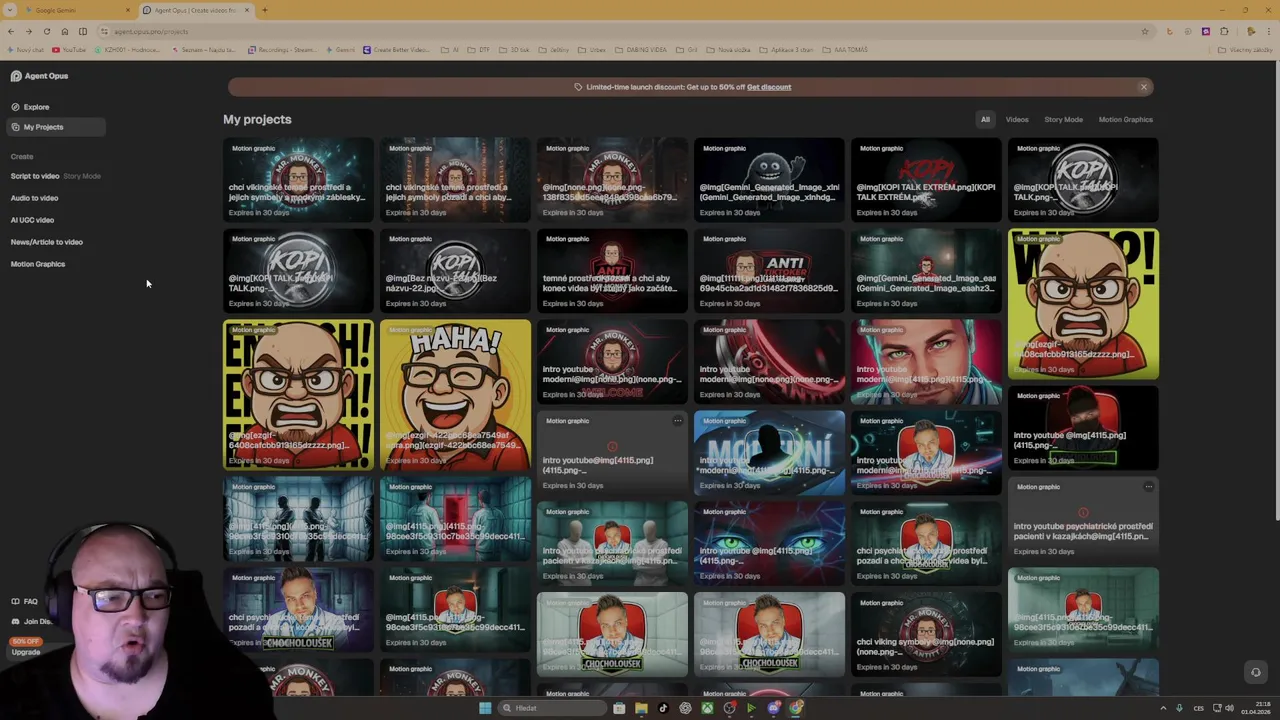Click the 50% OFF Upgrade button
This screenshot has width=1280, height=720.
pos(26,647)
